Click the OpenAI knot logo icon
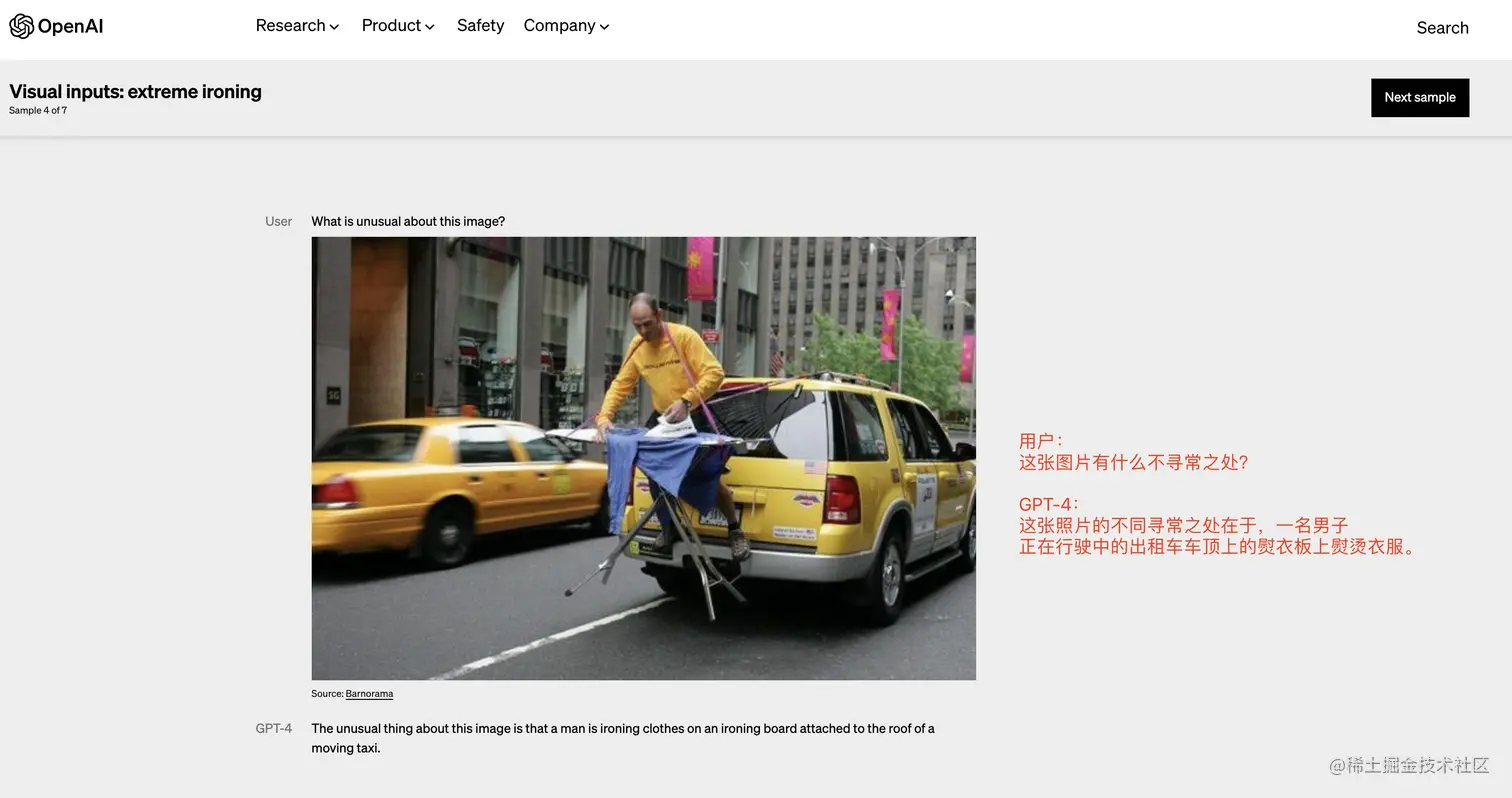Image resolution: width=1512 pixels, height=798 pixels. [21, 27]
